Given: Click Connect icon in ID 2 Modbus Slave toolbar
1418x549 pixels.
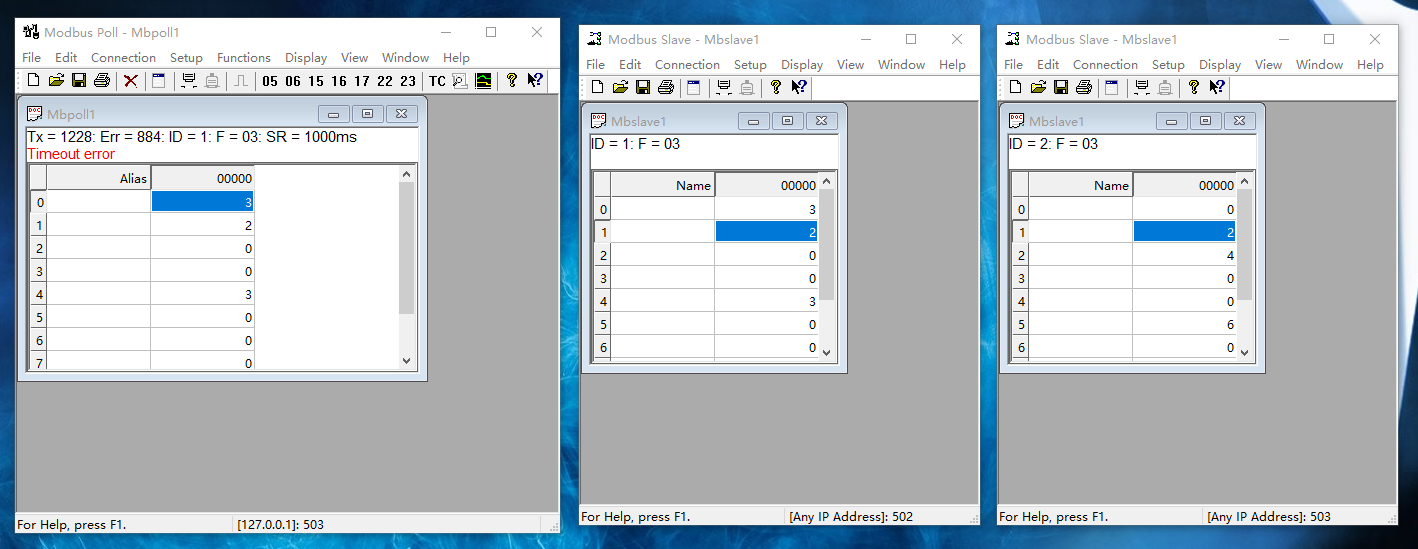Looking at the screenshot, I should 1142,87.
